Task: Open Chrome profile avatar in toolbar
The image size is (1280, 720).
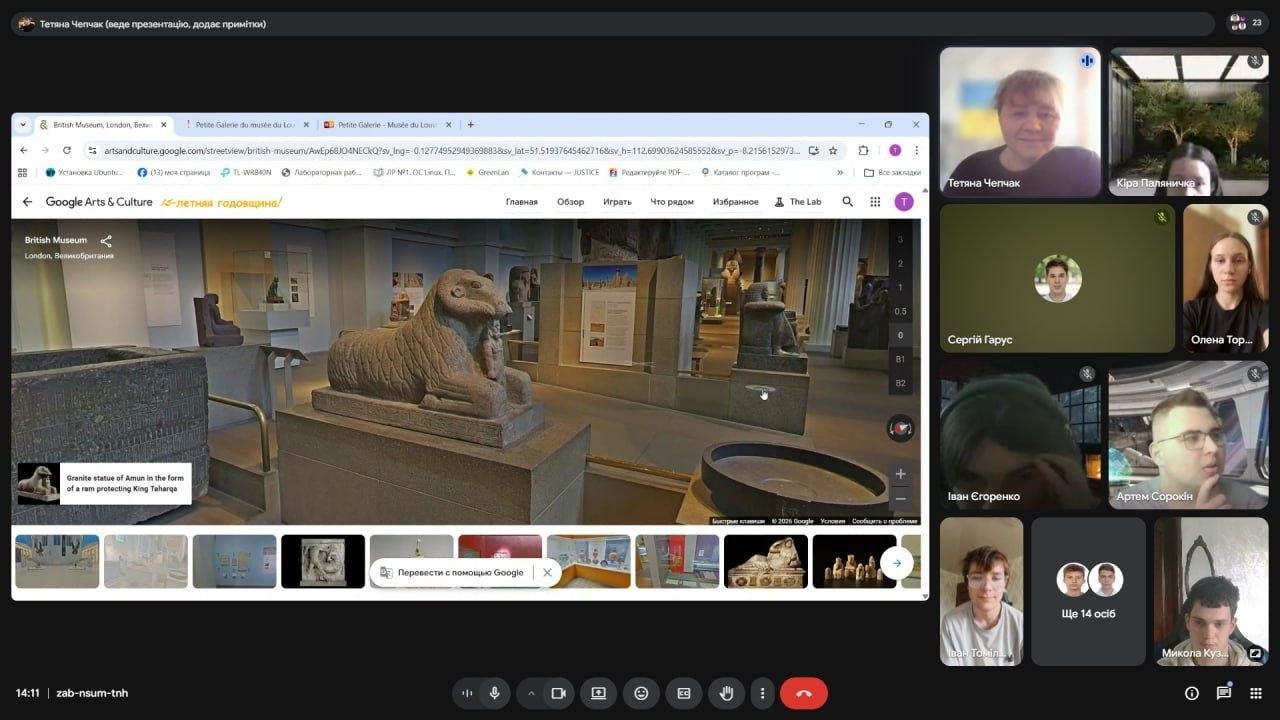Action: coord(895,150)
